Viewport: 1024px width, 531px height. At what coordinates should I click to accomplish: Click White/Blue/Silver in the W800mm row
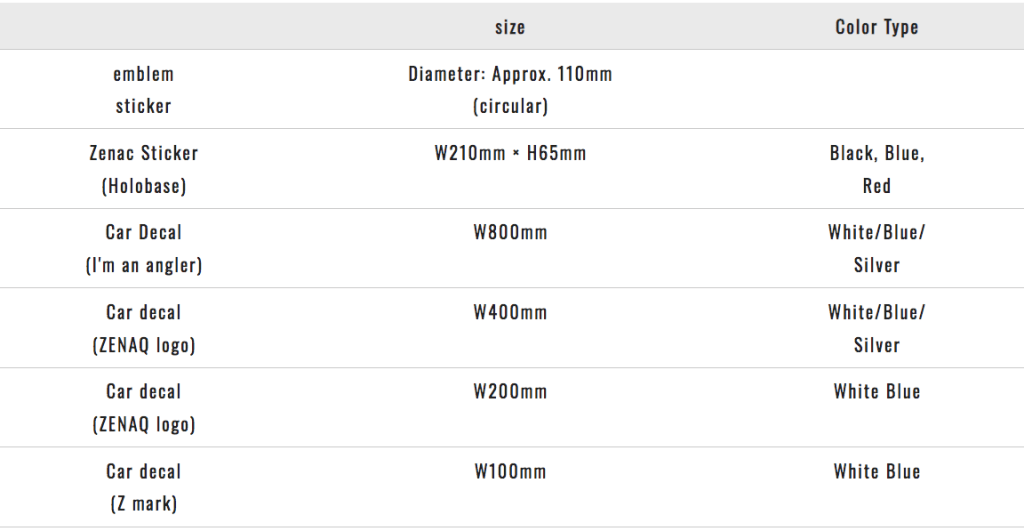click(876, 248)
